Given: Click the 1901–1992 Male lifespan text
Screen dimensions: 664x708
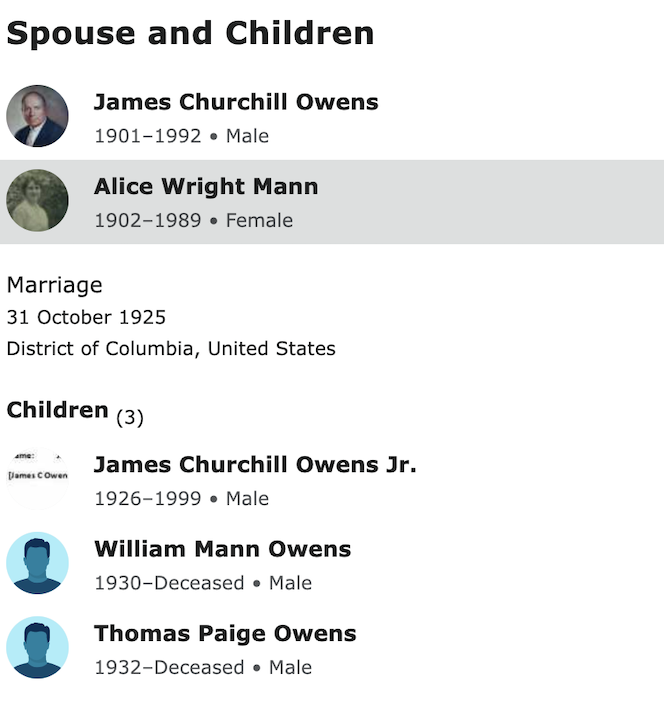Looking at the screenshot, I should tap(181, 136).
